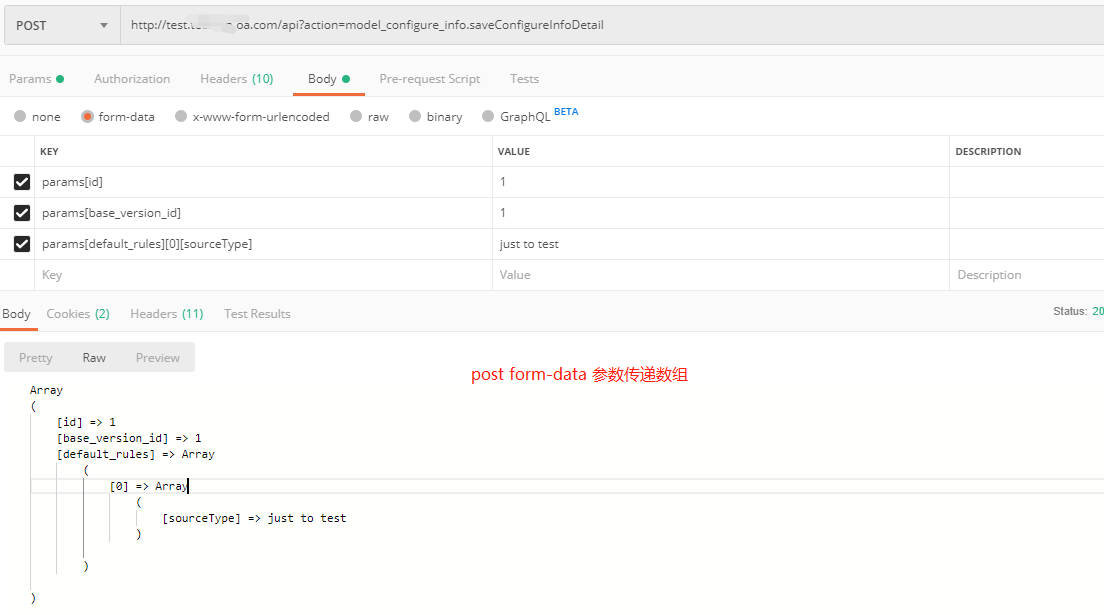
Task: Uncheck the params[id] row checkbox
Action: click(x=22, y=182)
